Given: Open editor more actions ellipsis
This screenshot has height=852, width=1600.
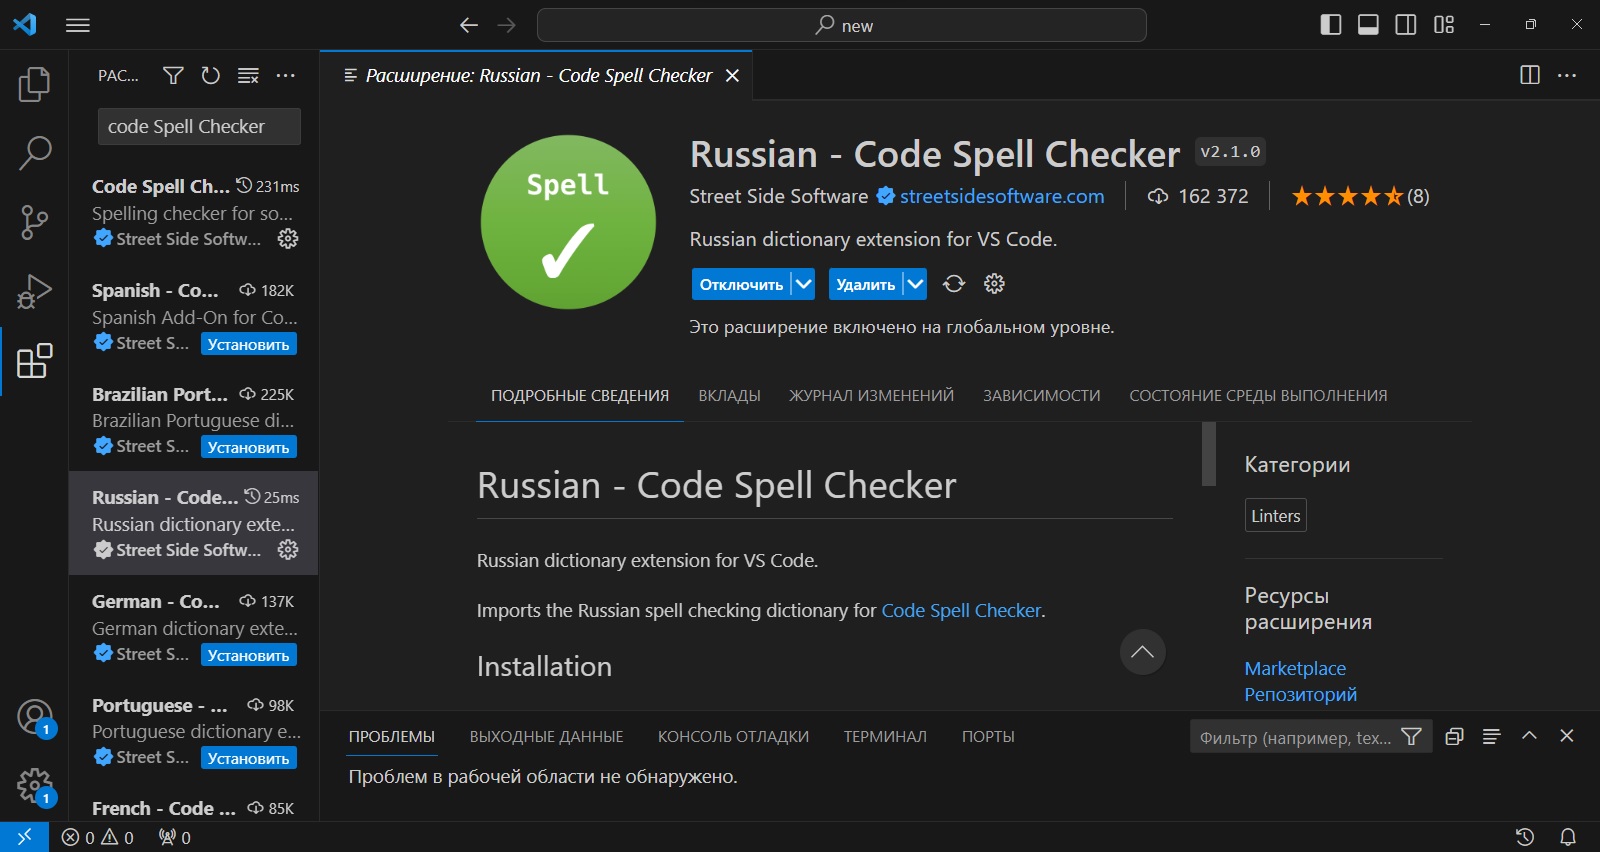Looking at the screenshot, I should [1567, 75].
